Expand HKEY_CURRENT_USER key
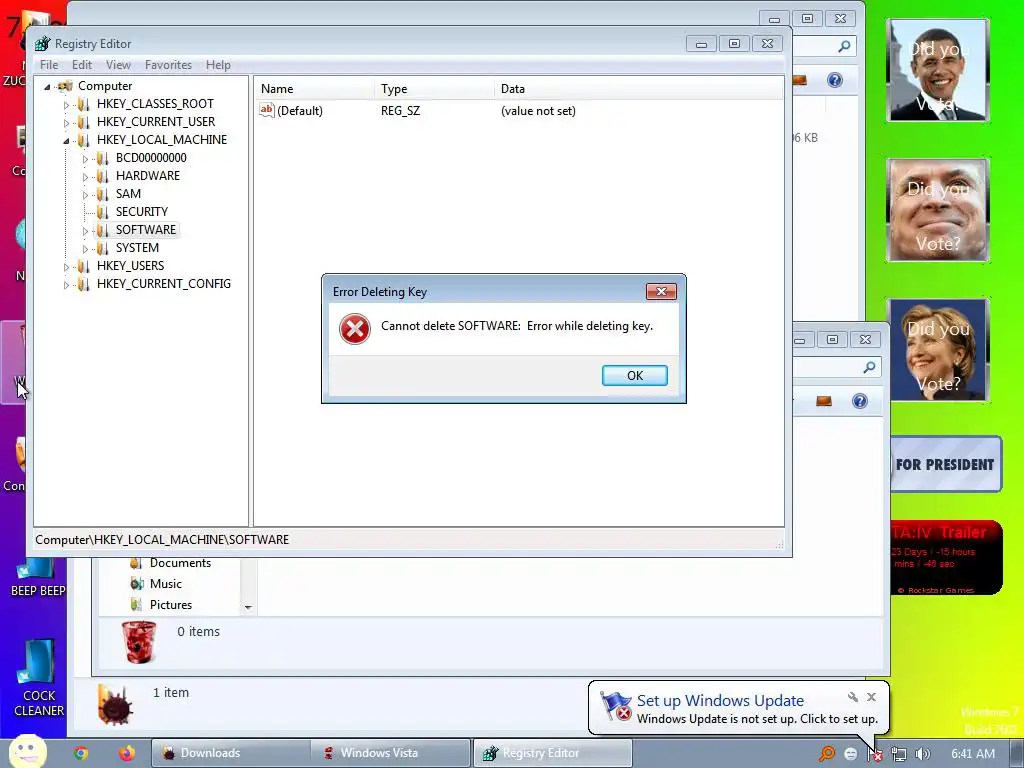The width and height of the screenshot is (1024, 768). (x=66, y=122)
